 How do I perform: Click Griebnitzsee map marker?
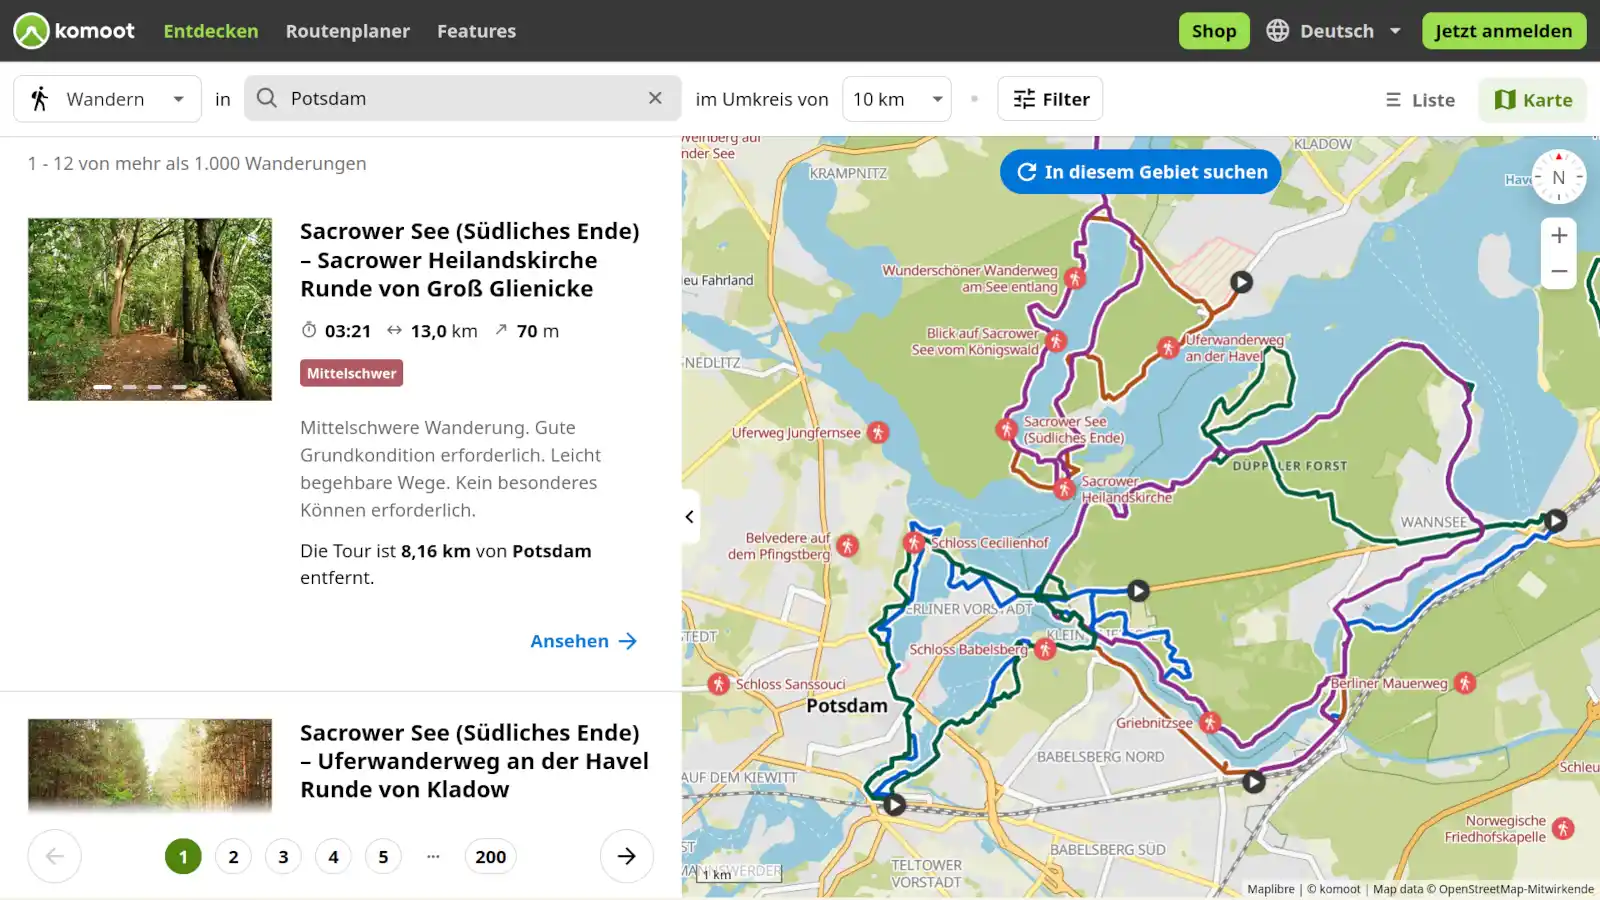pyautogui.click(x=1210, y=722)
